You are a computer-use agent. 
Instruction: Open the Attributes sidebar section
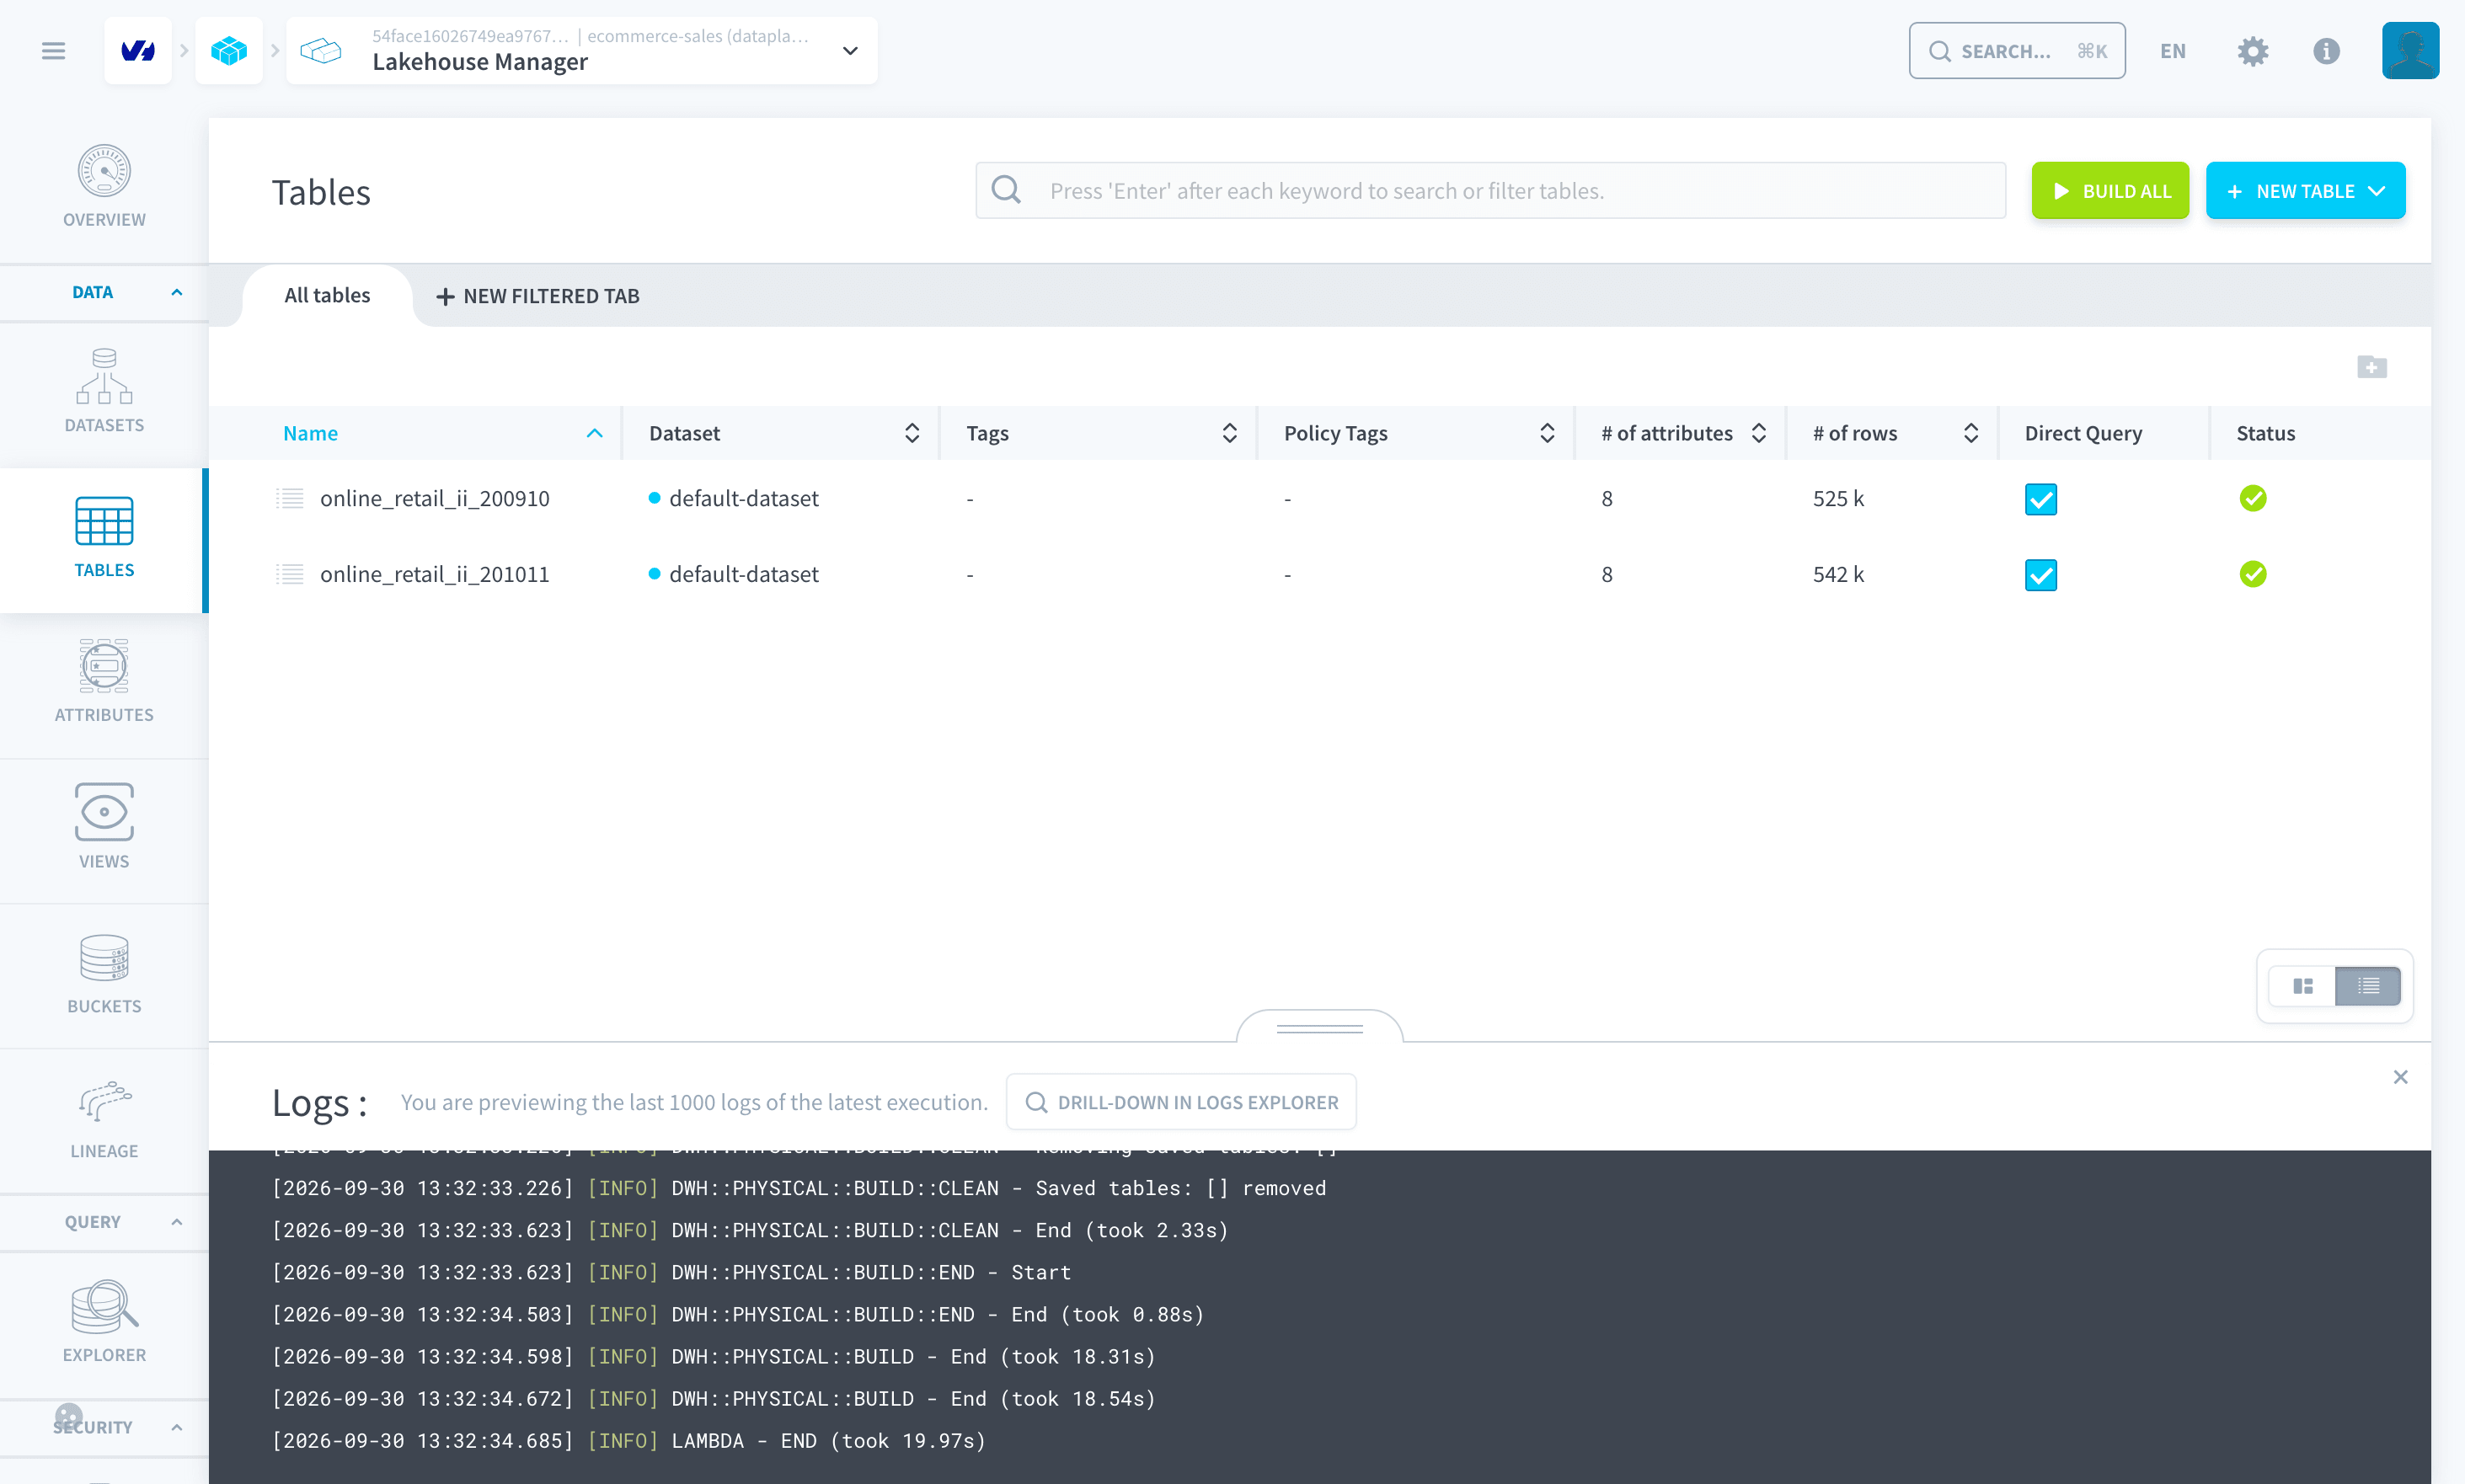(x=104, y=682)
